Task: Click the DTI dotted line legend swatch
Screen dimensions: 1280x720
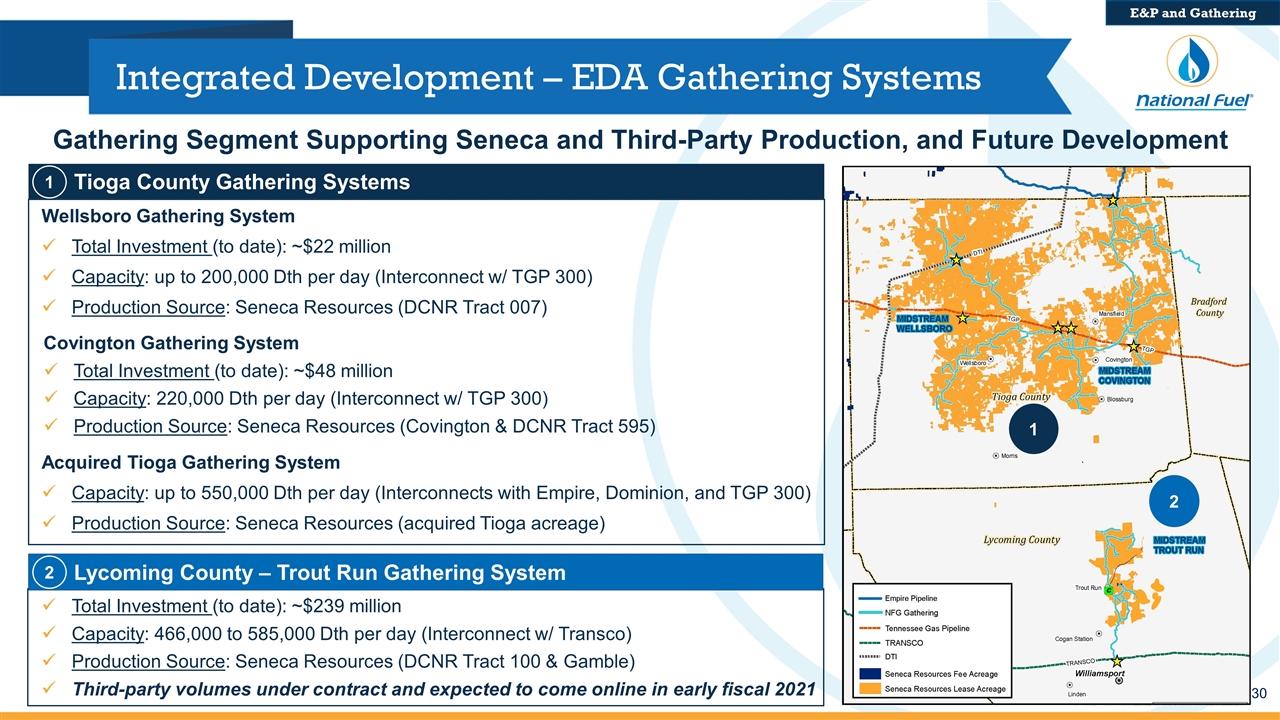Action: (x=868, y=658)
